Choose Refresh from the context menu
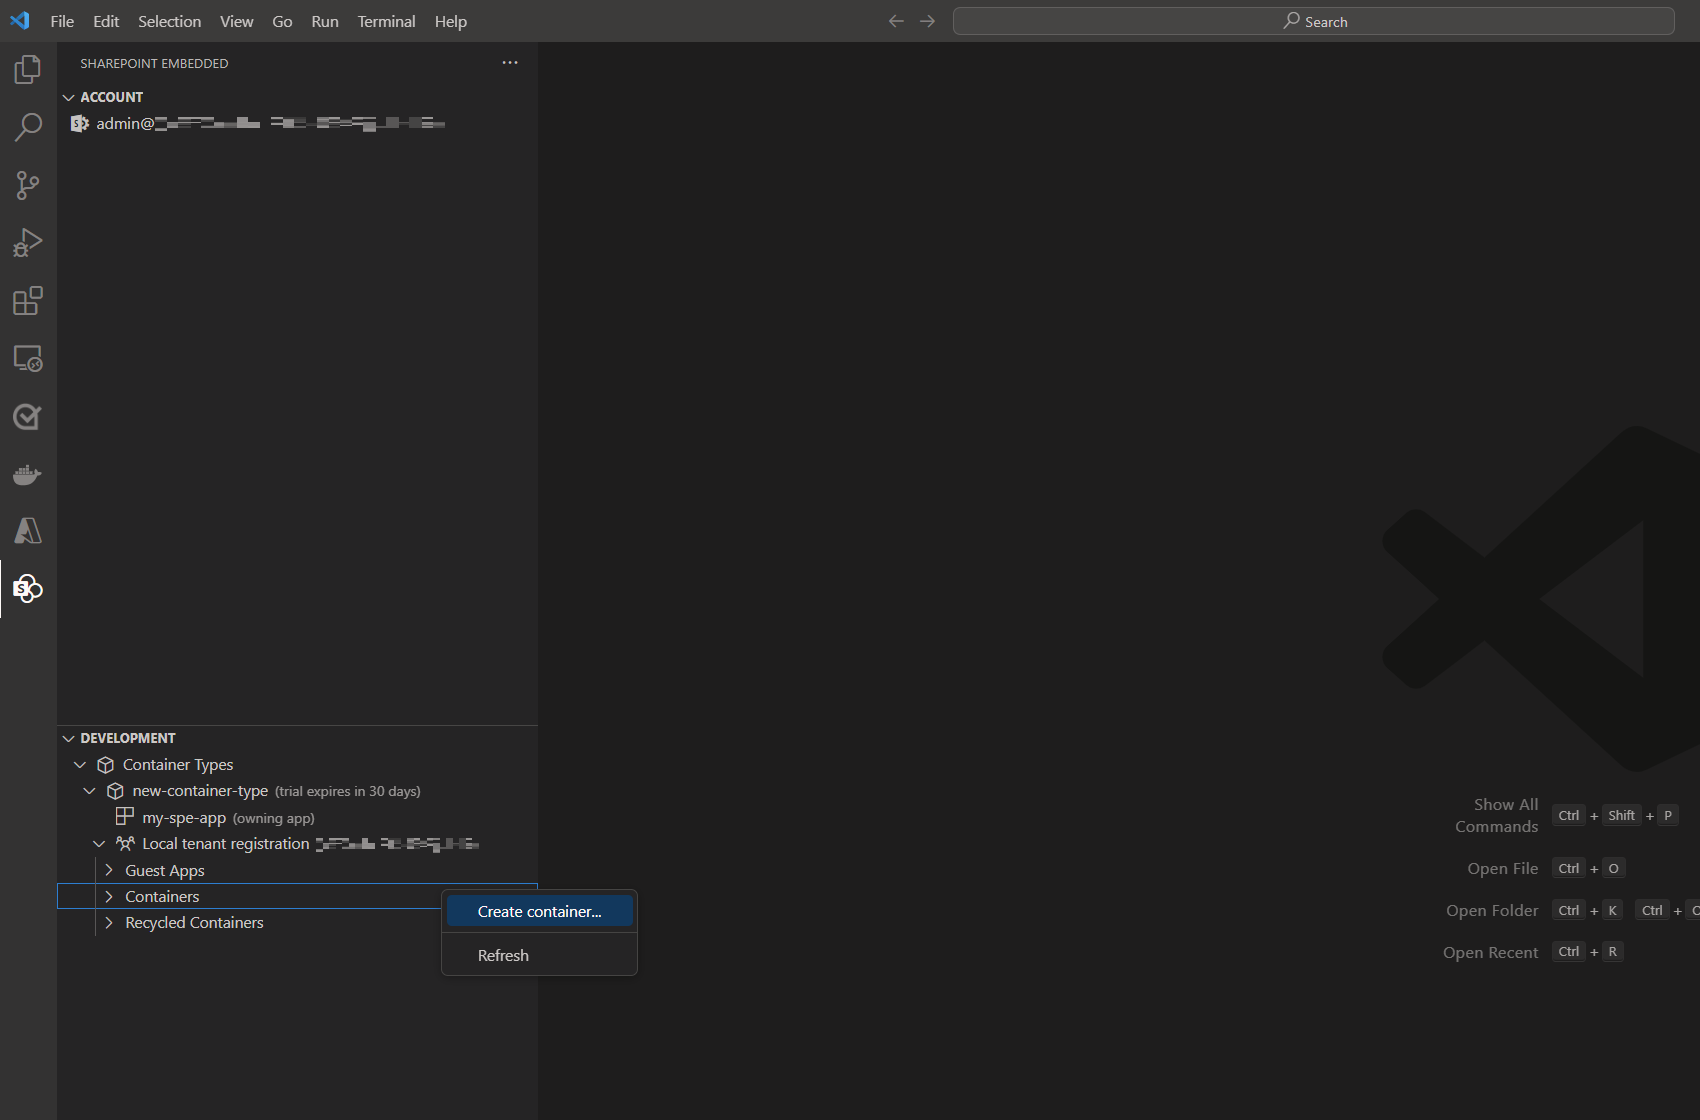Image resolution: width=1700 pixels, height=1120 pixels. (503, 955)
